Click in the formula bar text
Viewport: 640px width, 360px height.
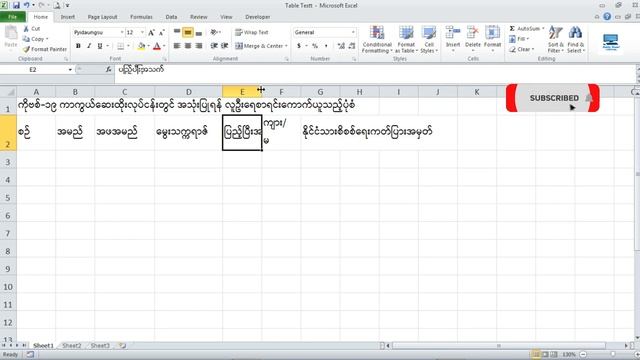140,69
